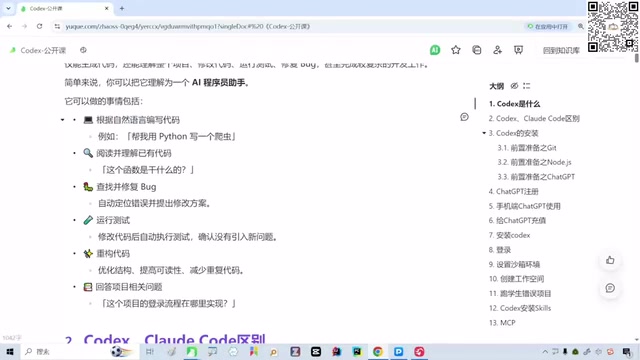Image resolution: width=640 pixels, height=360 pixels.
Task: Go to outline item 10. 创建工作空间
Action: coord(516,279)
